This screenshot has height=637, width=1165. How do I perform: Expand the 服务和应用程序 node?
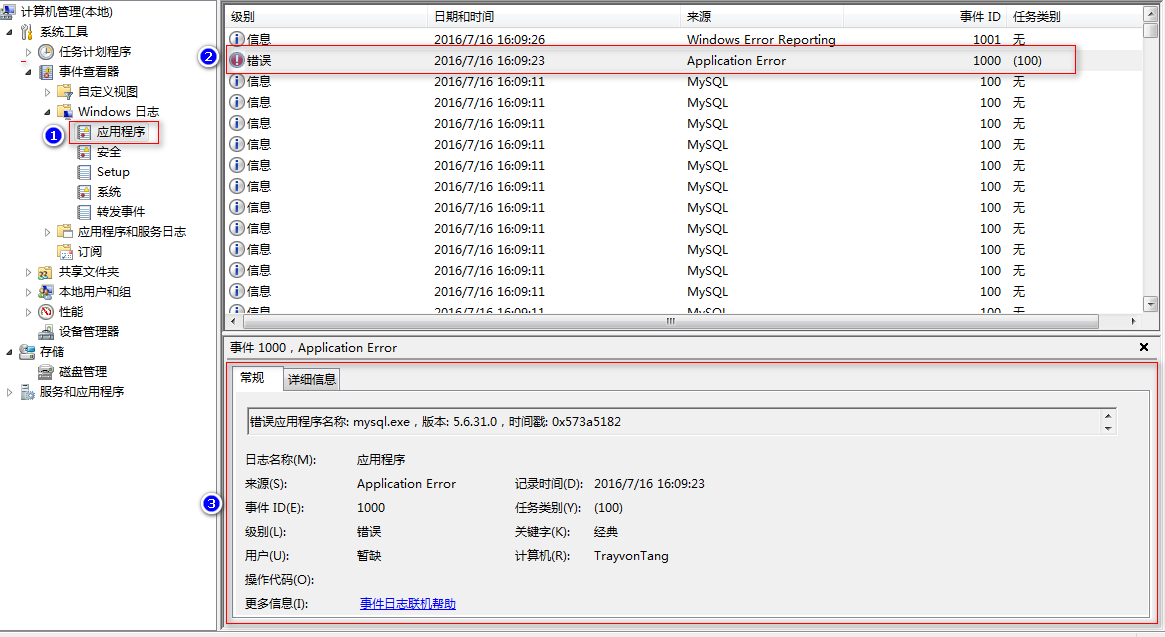(9, 392)
